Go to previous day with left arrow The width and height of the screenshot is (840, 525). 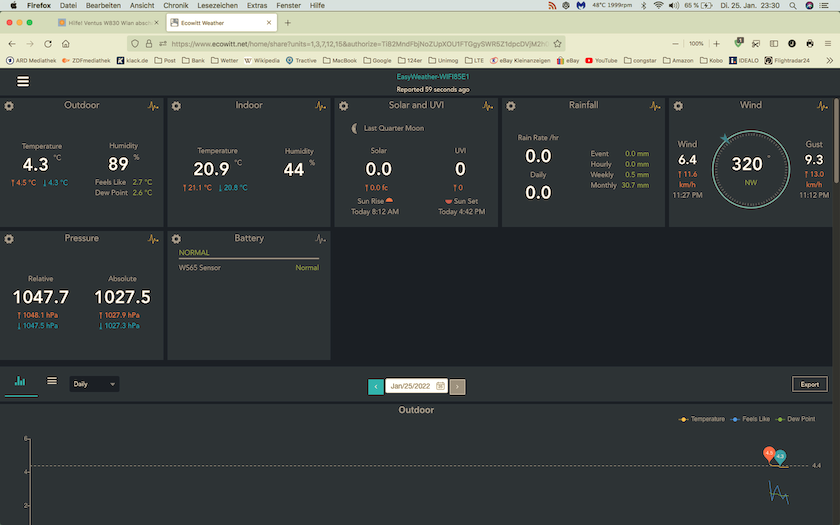[376, 386]
